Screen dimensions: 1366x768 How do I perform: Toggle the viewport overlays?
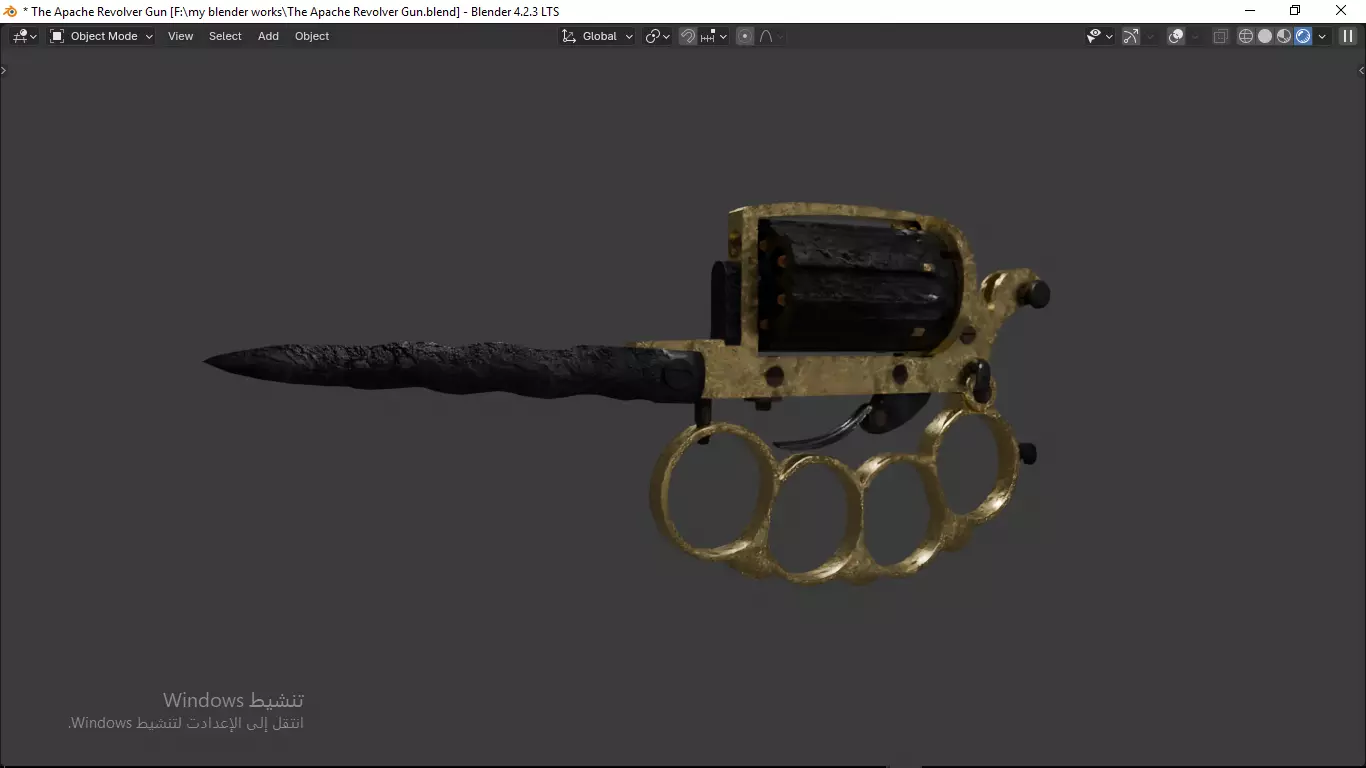(1176, 36)
